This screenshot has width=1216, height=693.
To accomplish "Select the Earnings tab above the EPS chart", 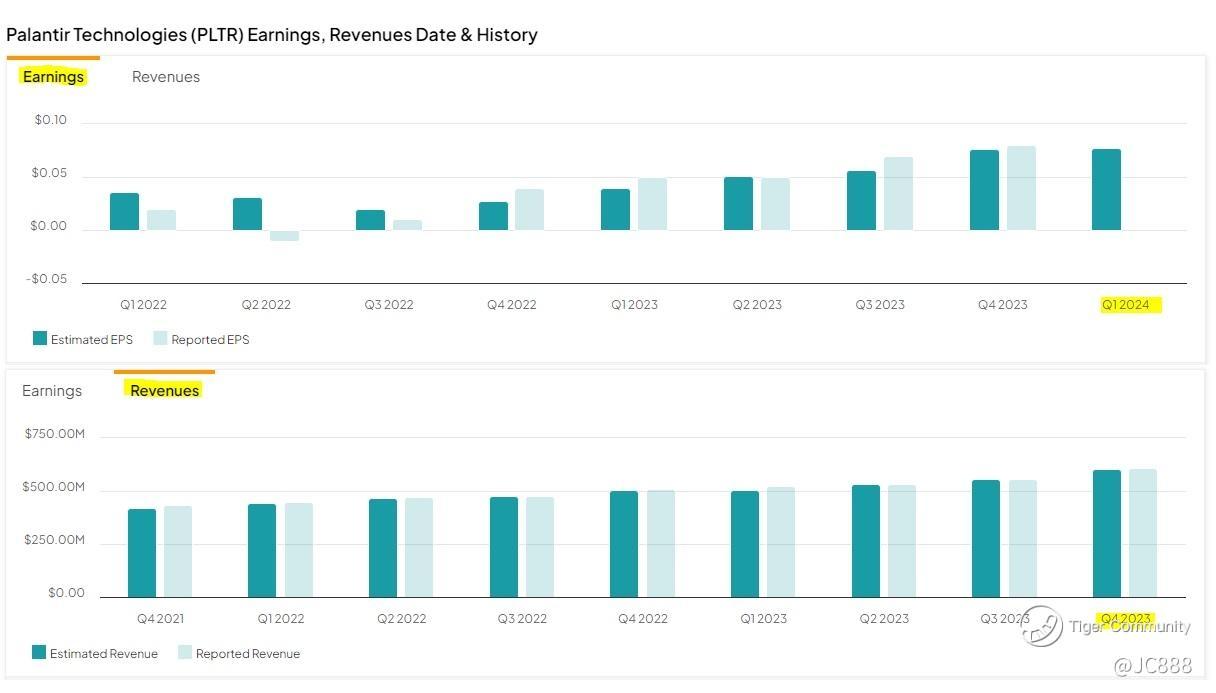I will pos(53,77).
